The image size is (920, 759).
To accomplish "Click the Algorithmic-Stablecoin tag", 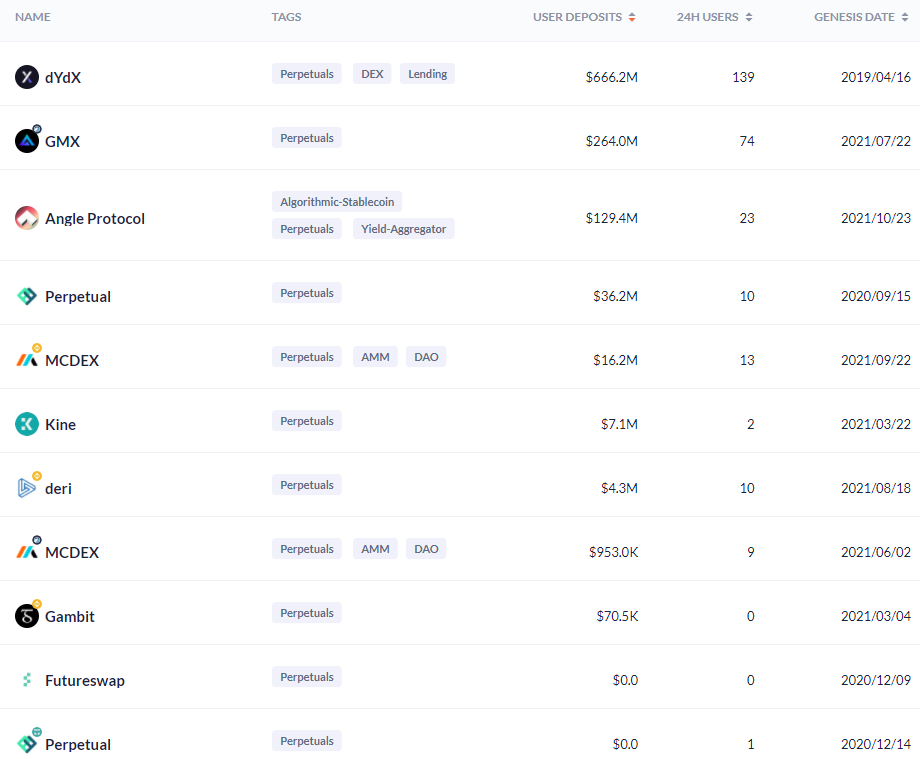I will pos(336,202).
